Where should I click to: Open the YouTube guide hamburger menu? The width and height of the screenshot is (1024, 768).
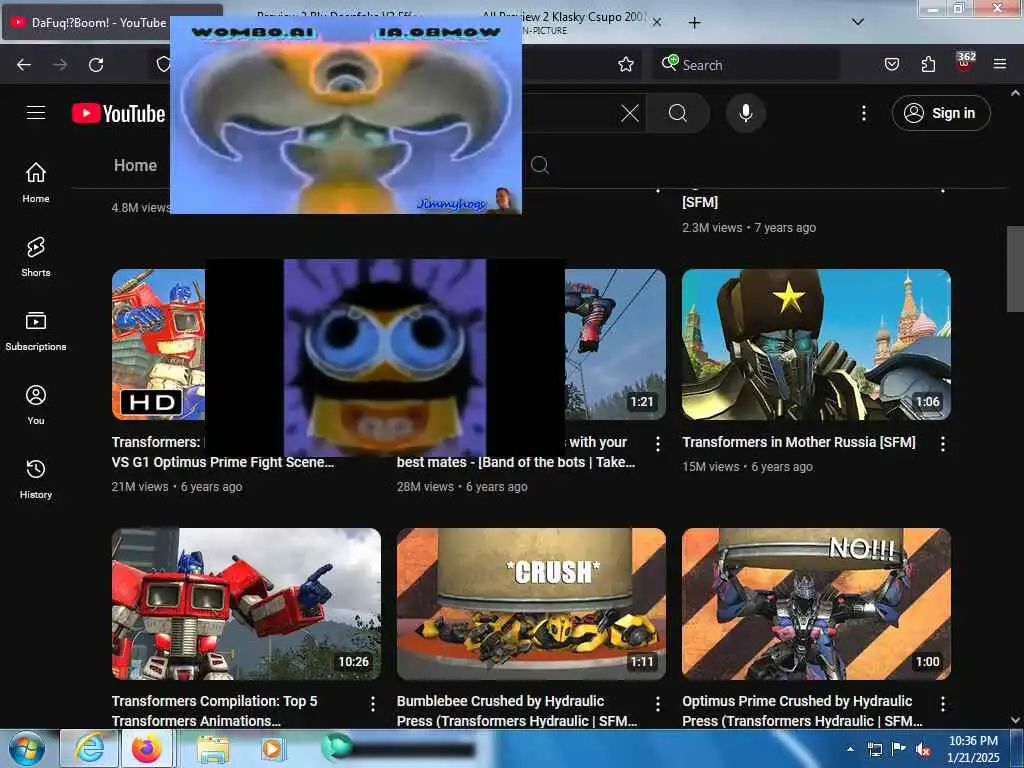coord(36,113)
